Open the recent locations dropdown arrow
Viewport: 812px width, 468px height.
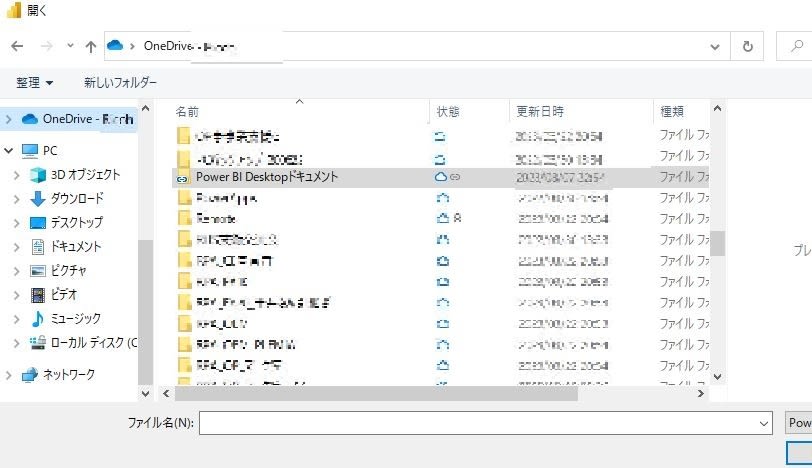click(70, 46)
